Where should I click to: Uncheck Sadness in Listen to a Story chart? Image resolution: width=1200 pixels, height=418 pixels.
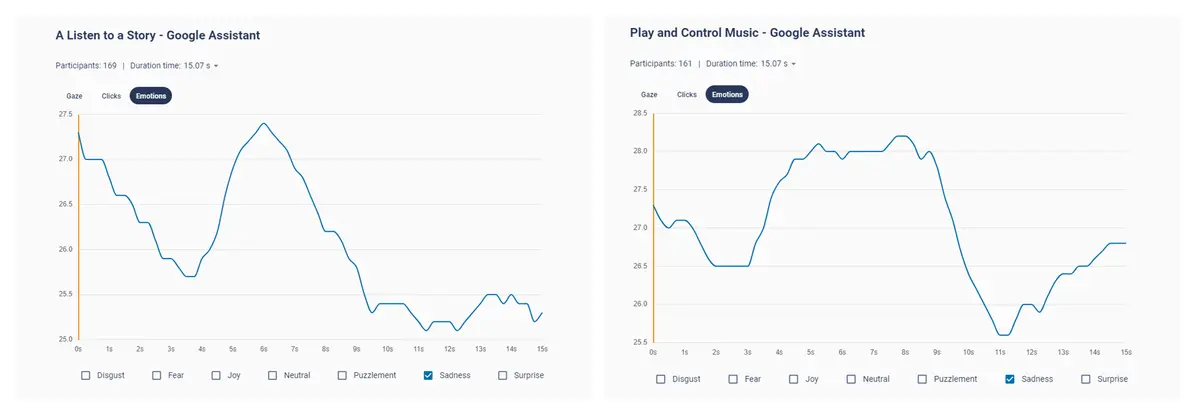coord(429,375)
